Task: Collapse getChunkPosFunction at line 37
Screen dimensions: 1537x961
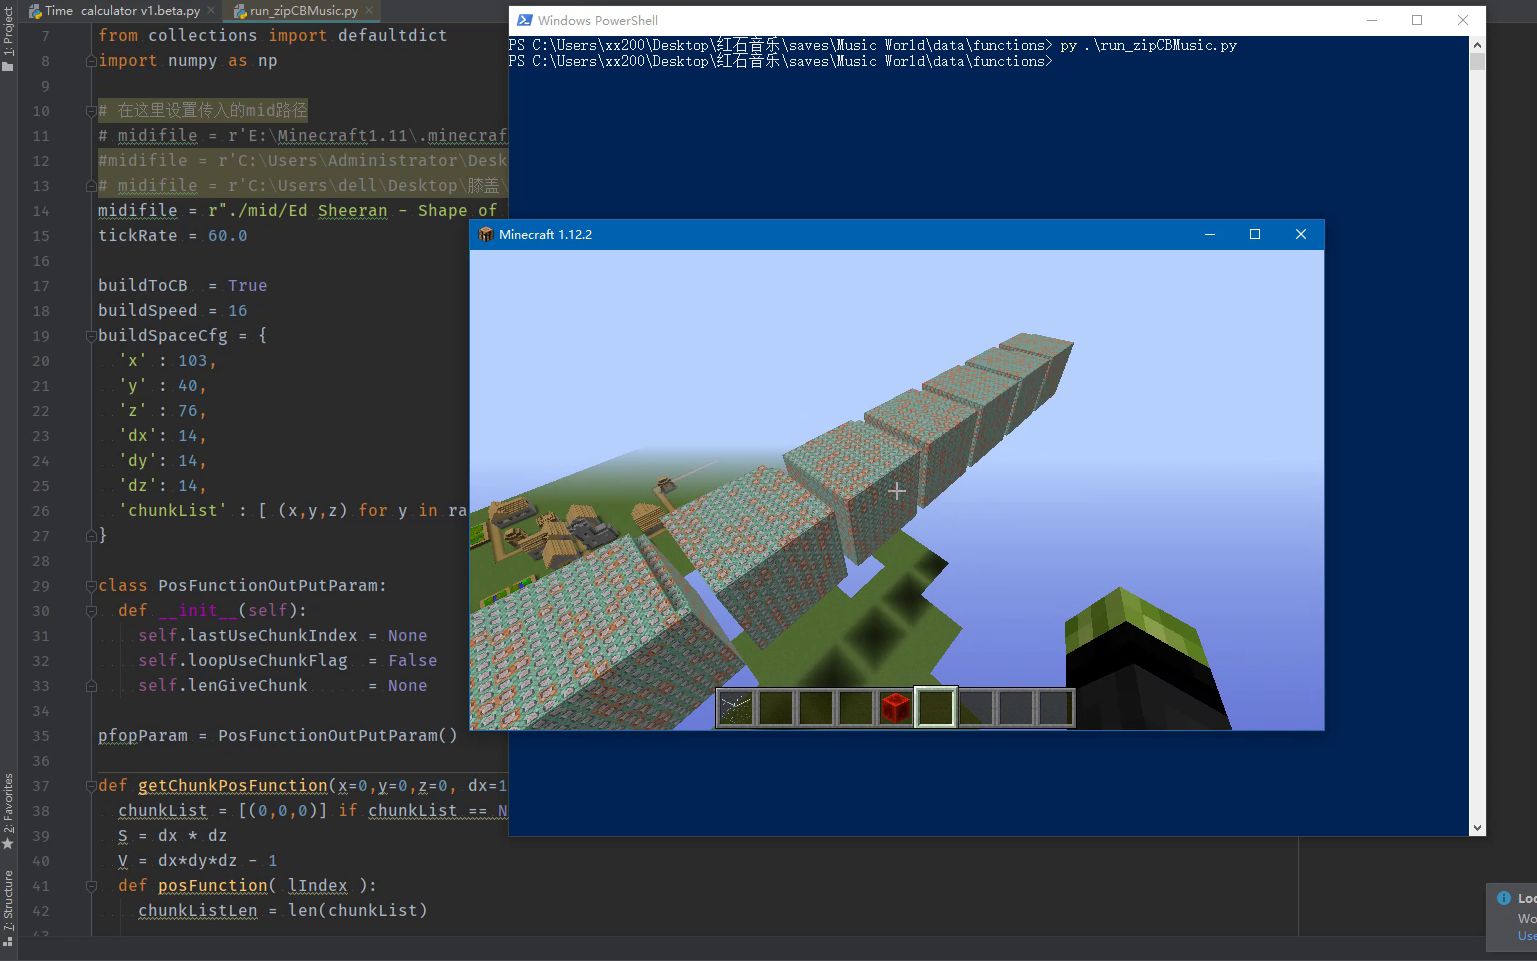Action: [91, 786]
